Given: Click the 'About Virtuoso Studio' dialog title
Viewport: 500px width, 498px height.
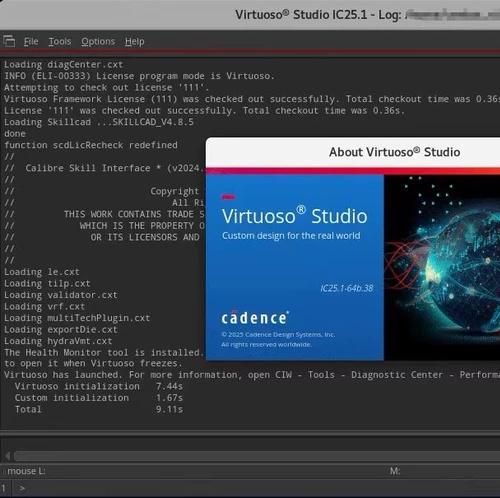Looking at the screenshot, I should [x=395, y=152].
